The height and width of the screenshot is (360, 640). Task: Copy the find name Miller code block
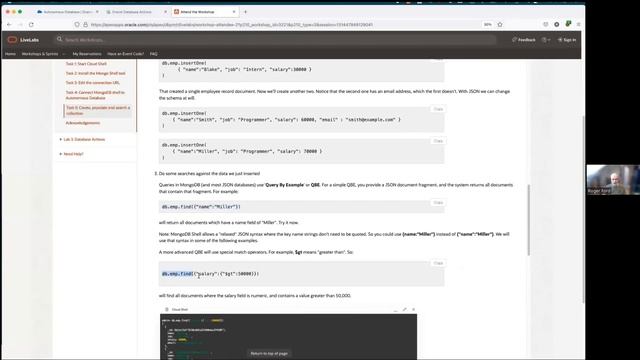point(438,203)
